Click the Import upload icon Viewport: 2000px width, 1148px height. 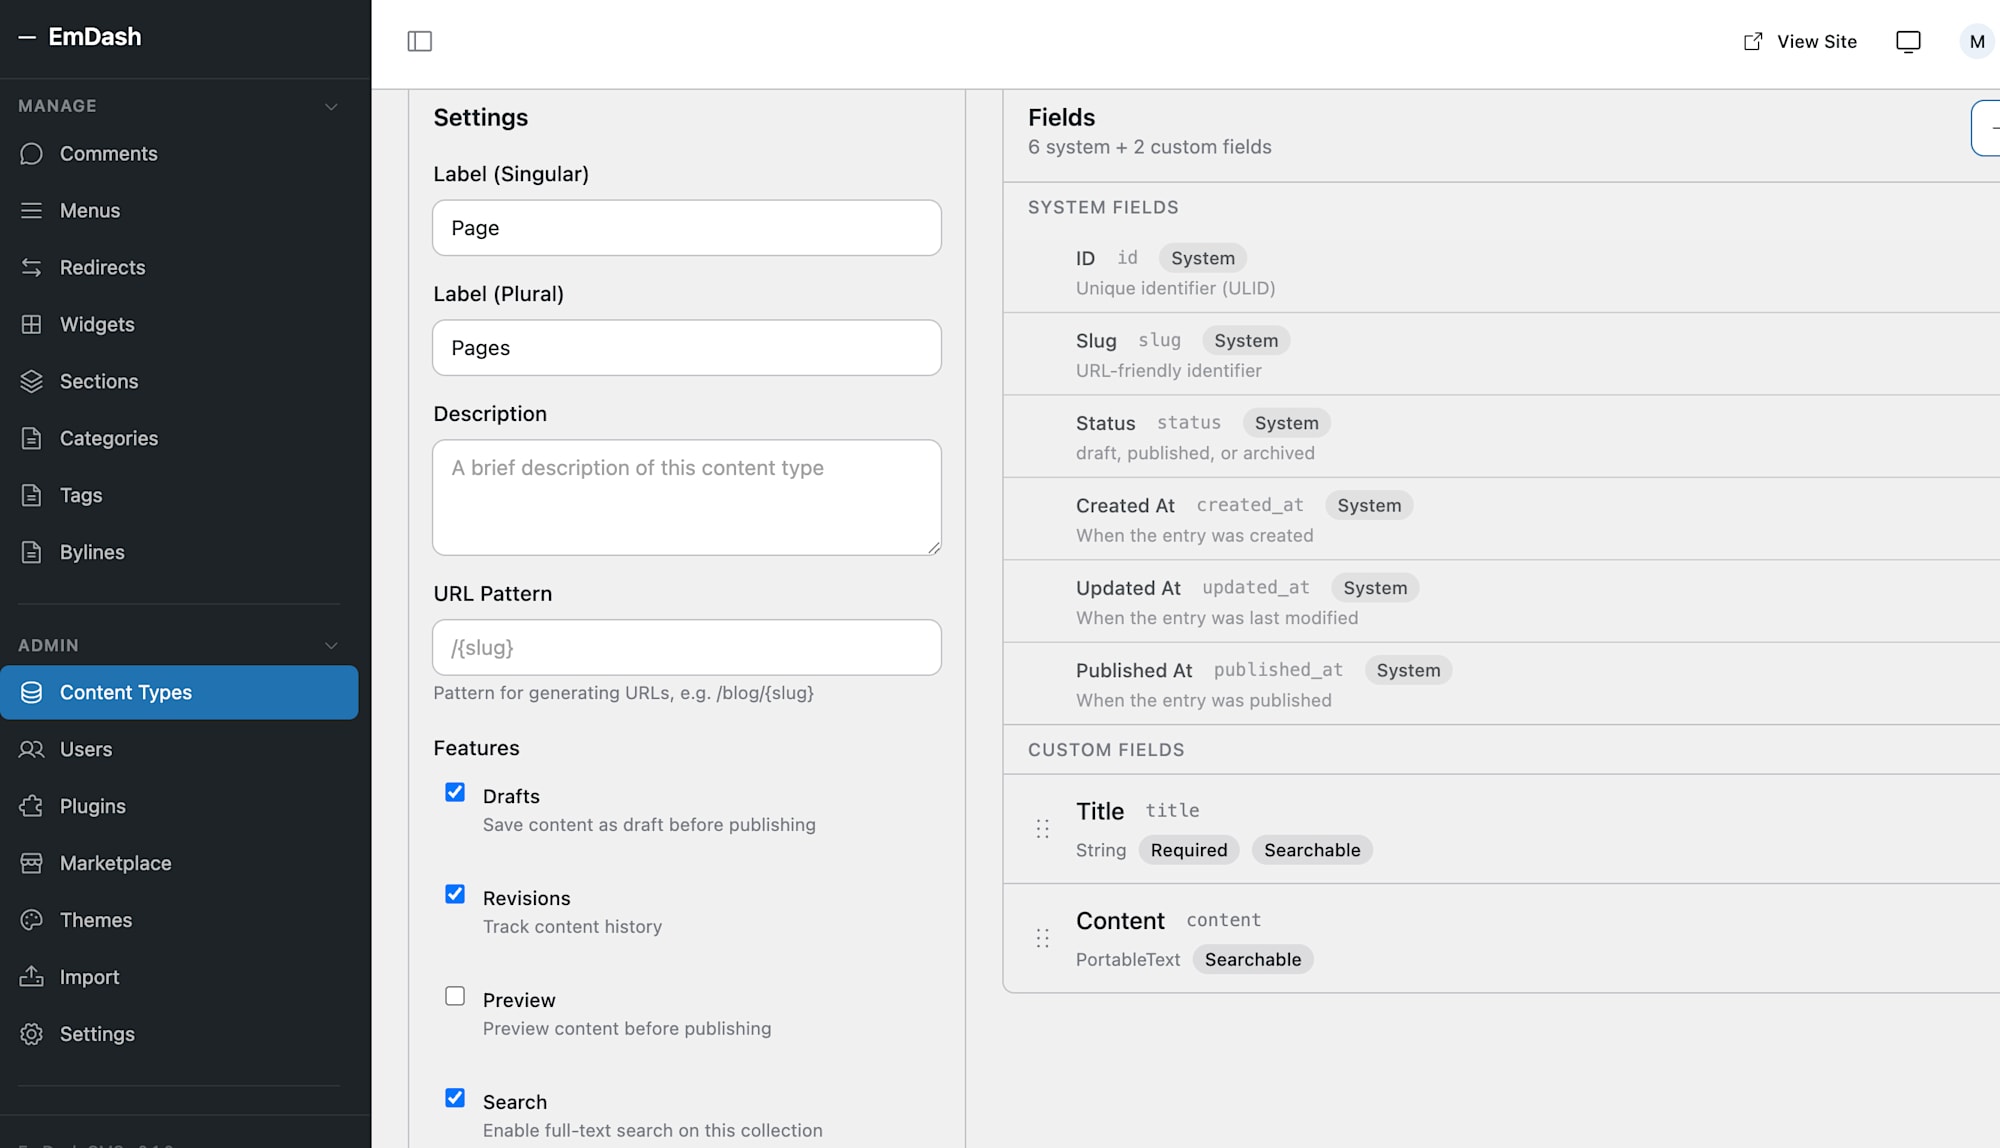pyautogui.click(x=31, y=976)
